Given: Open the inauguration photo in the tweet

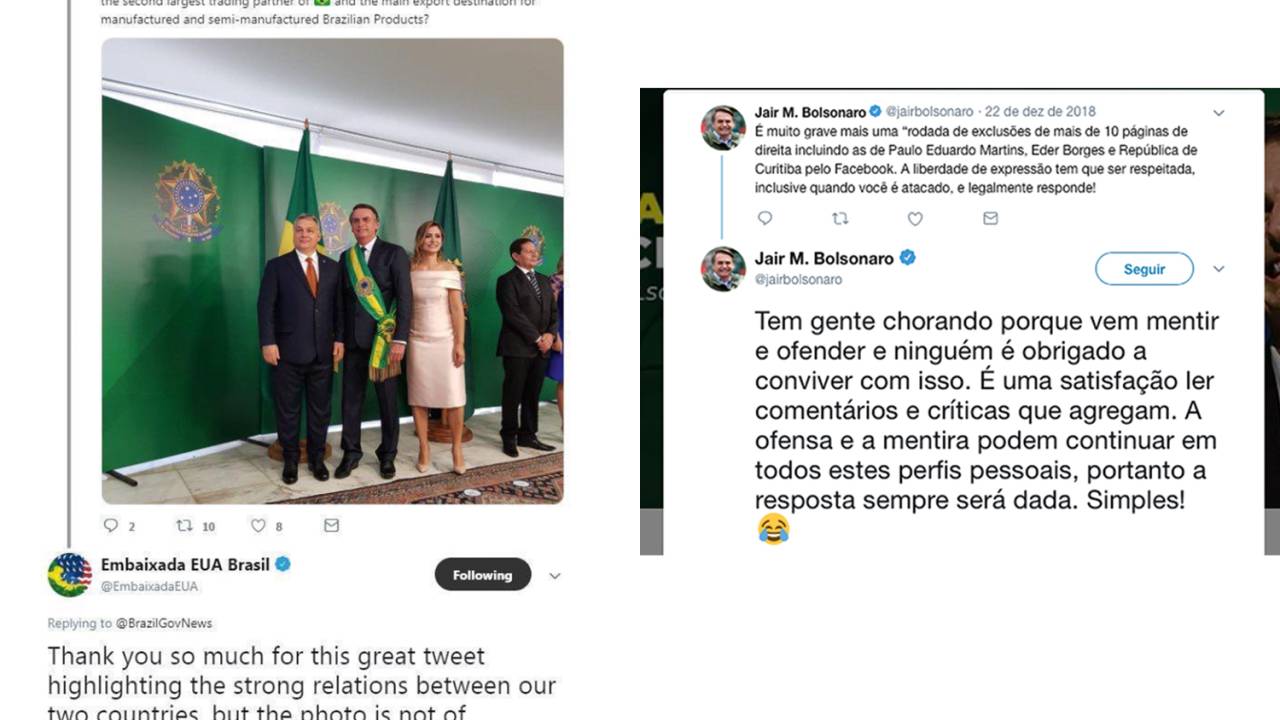Looking at the screenshot, I should tap(332, 271).
